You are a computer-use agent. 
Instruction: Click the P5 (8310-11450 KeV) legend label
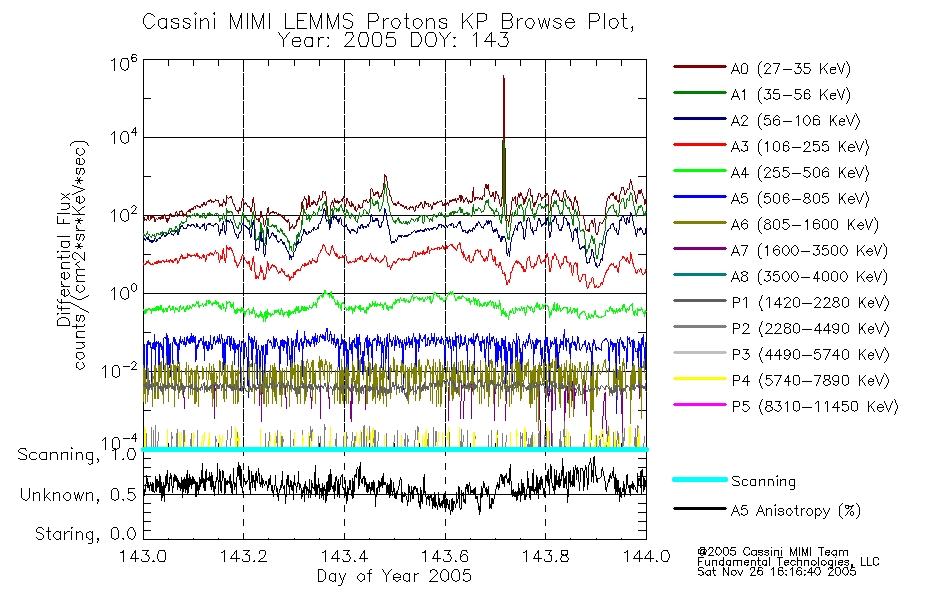(815, 407)
